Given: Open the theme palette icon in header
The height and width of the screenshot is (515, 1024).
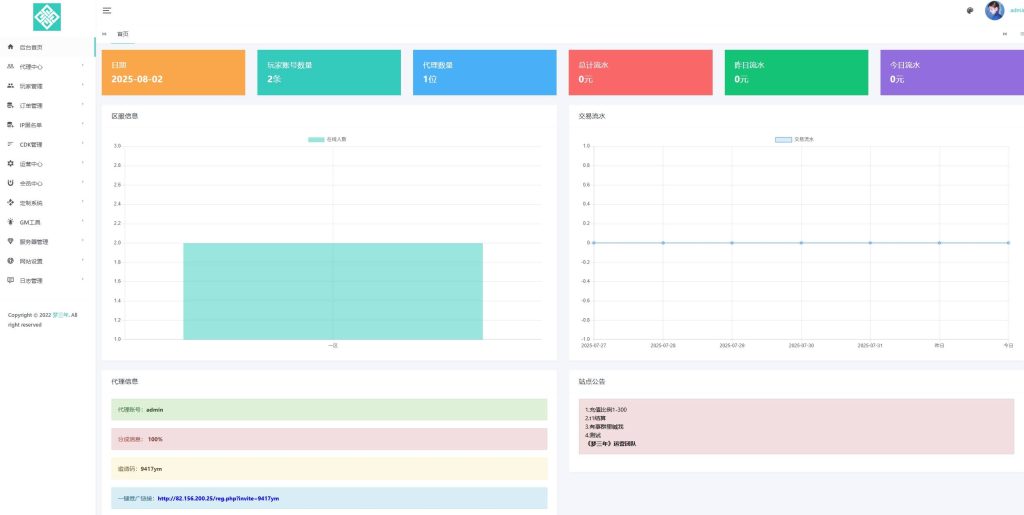Looking at the screenshot, I should pos(969,11).
